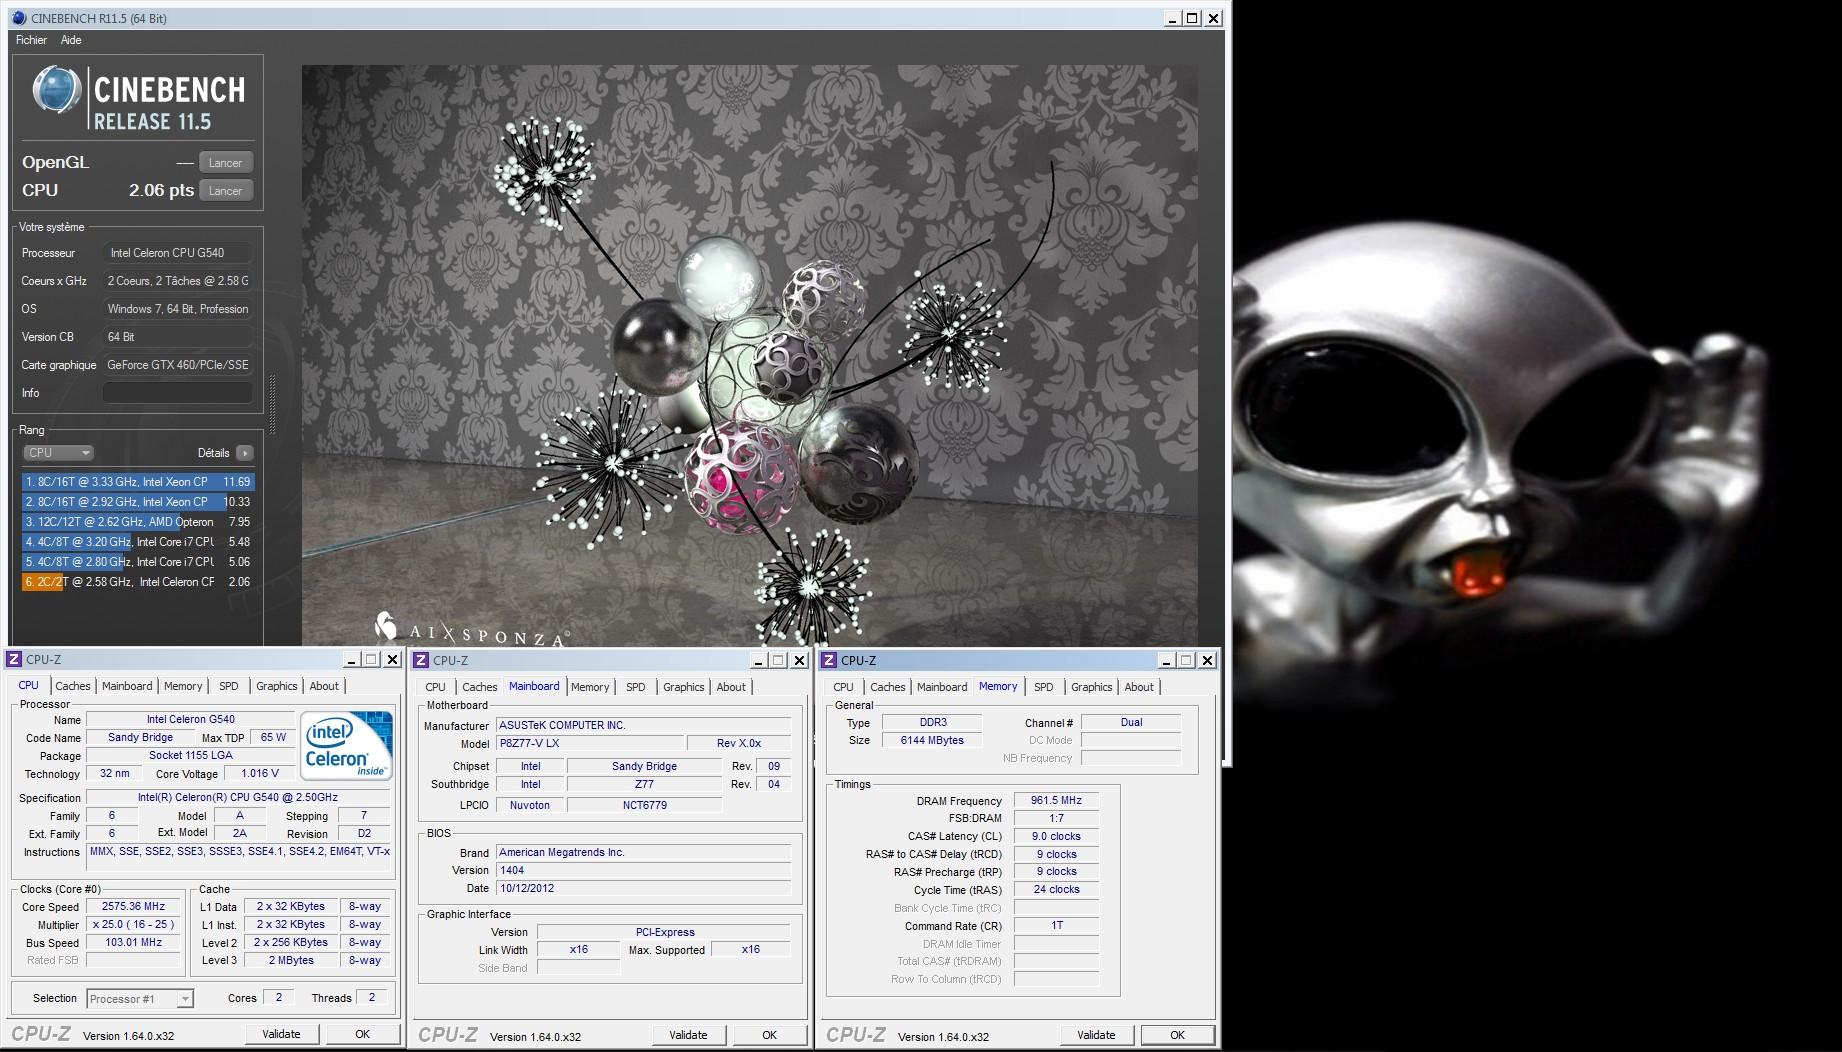Open SPD tab in Mainboard CPU-Z window

pos(636,687)
